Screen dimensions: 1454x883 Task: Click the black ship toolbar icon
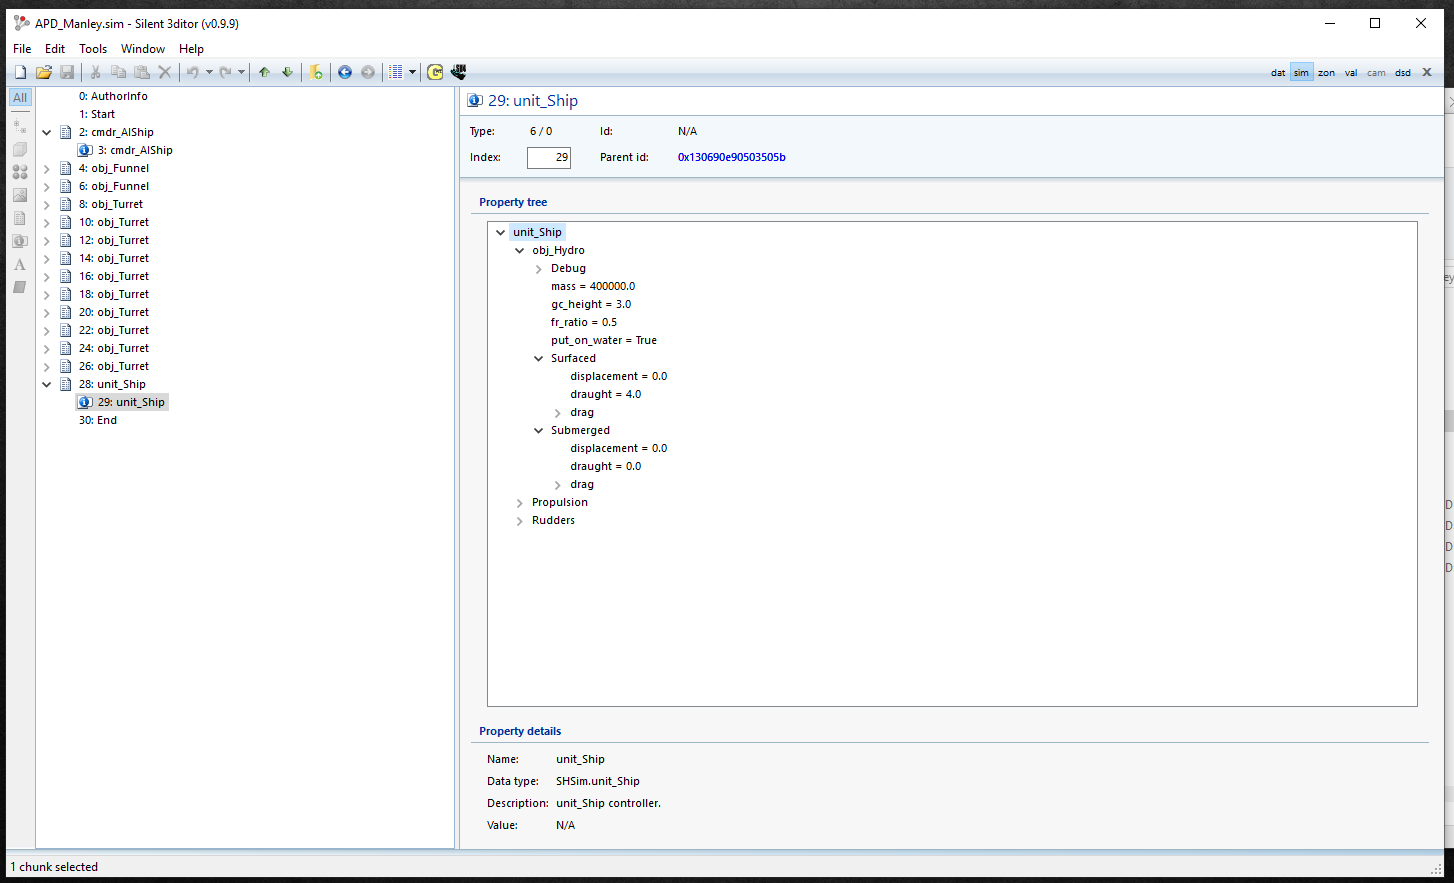[x=459, y=72]
